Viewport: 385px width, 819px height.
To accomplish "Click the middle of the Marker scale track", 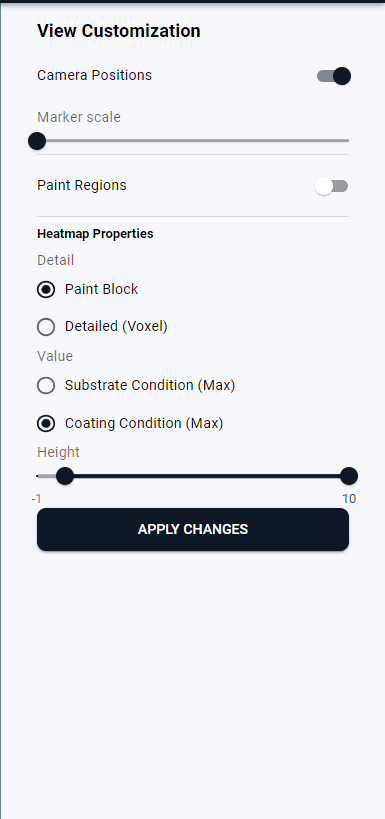I will 193,141.
